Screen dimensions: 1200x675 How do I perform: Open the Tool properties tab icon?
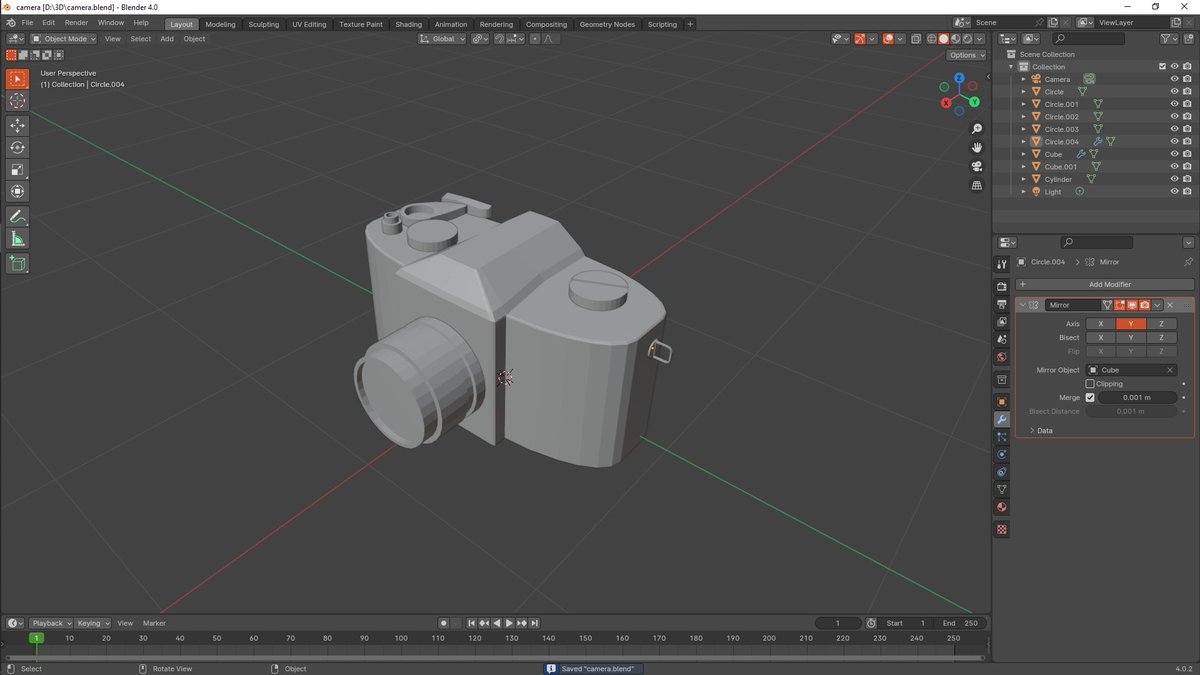(x=1002, y=264)
